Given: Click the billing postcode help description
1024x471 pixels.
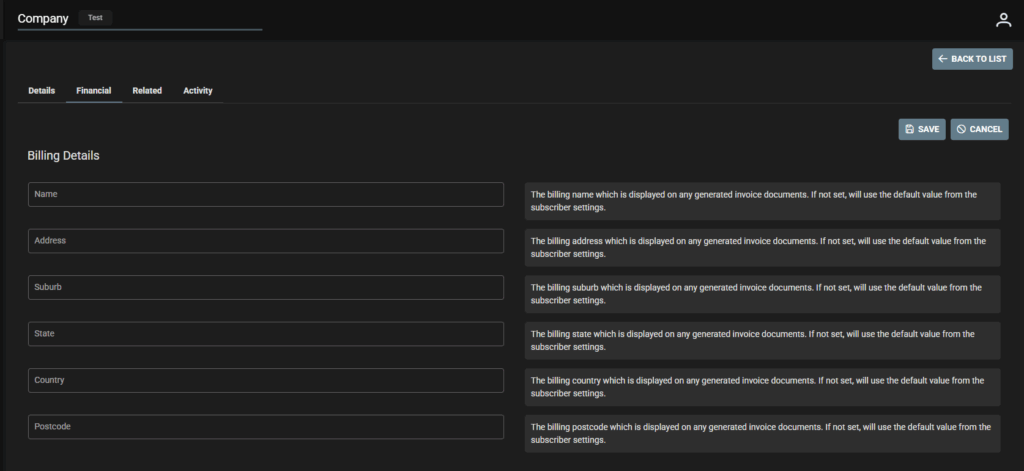Looking at the screenshot, I should [762, 433].
